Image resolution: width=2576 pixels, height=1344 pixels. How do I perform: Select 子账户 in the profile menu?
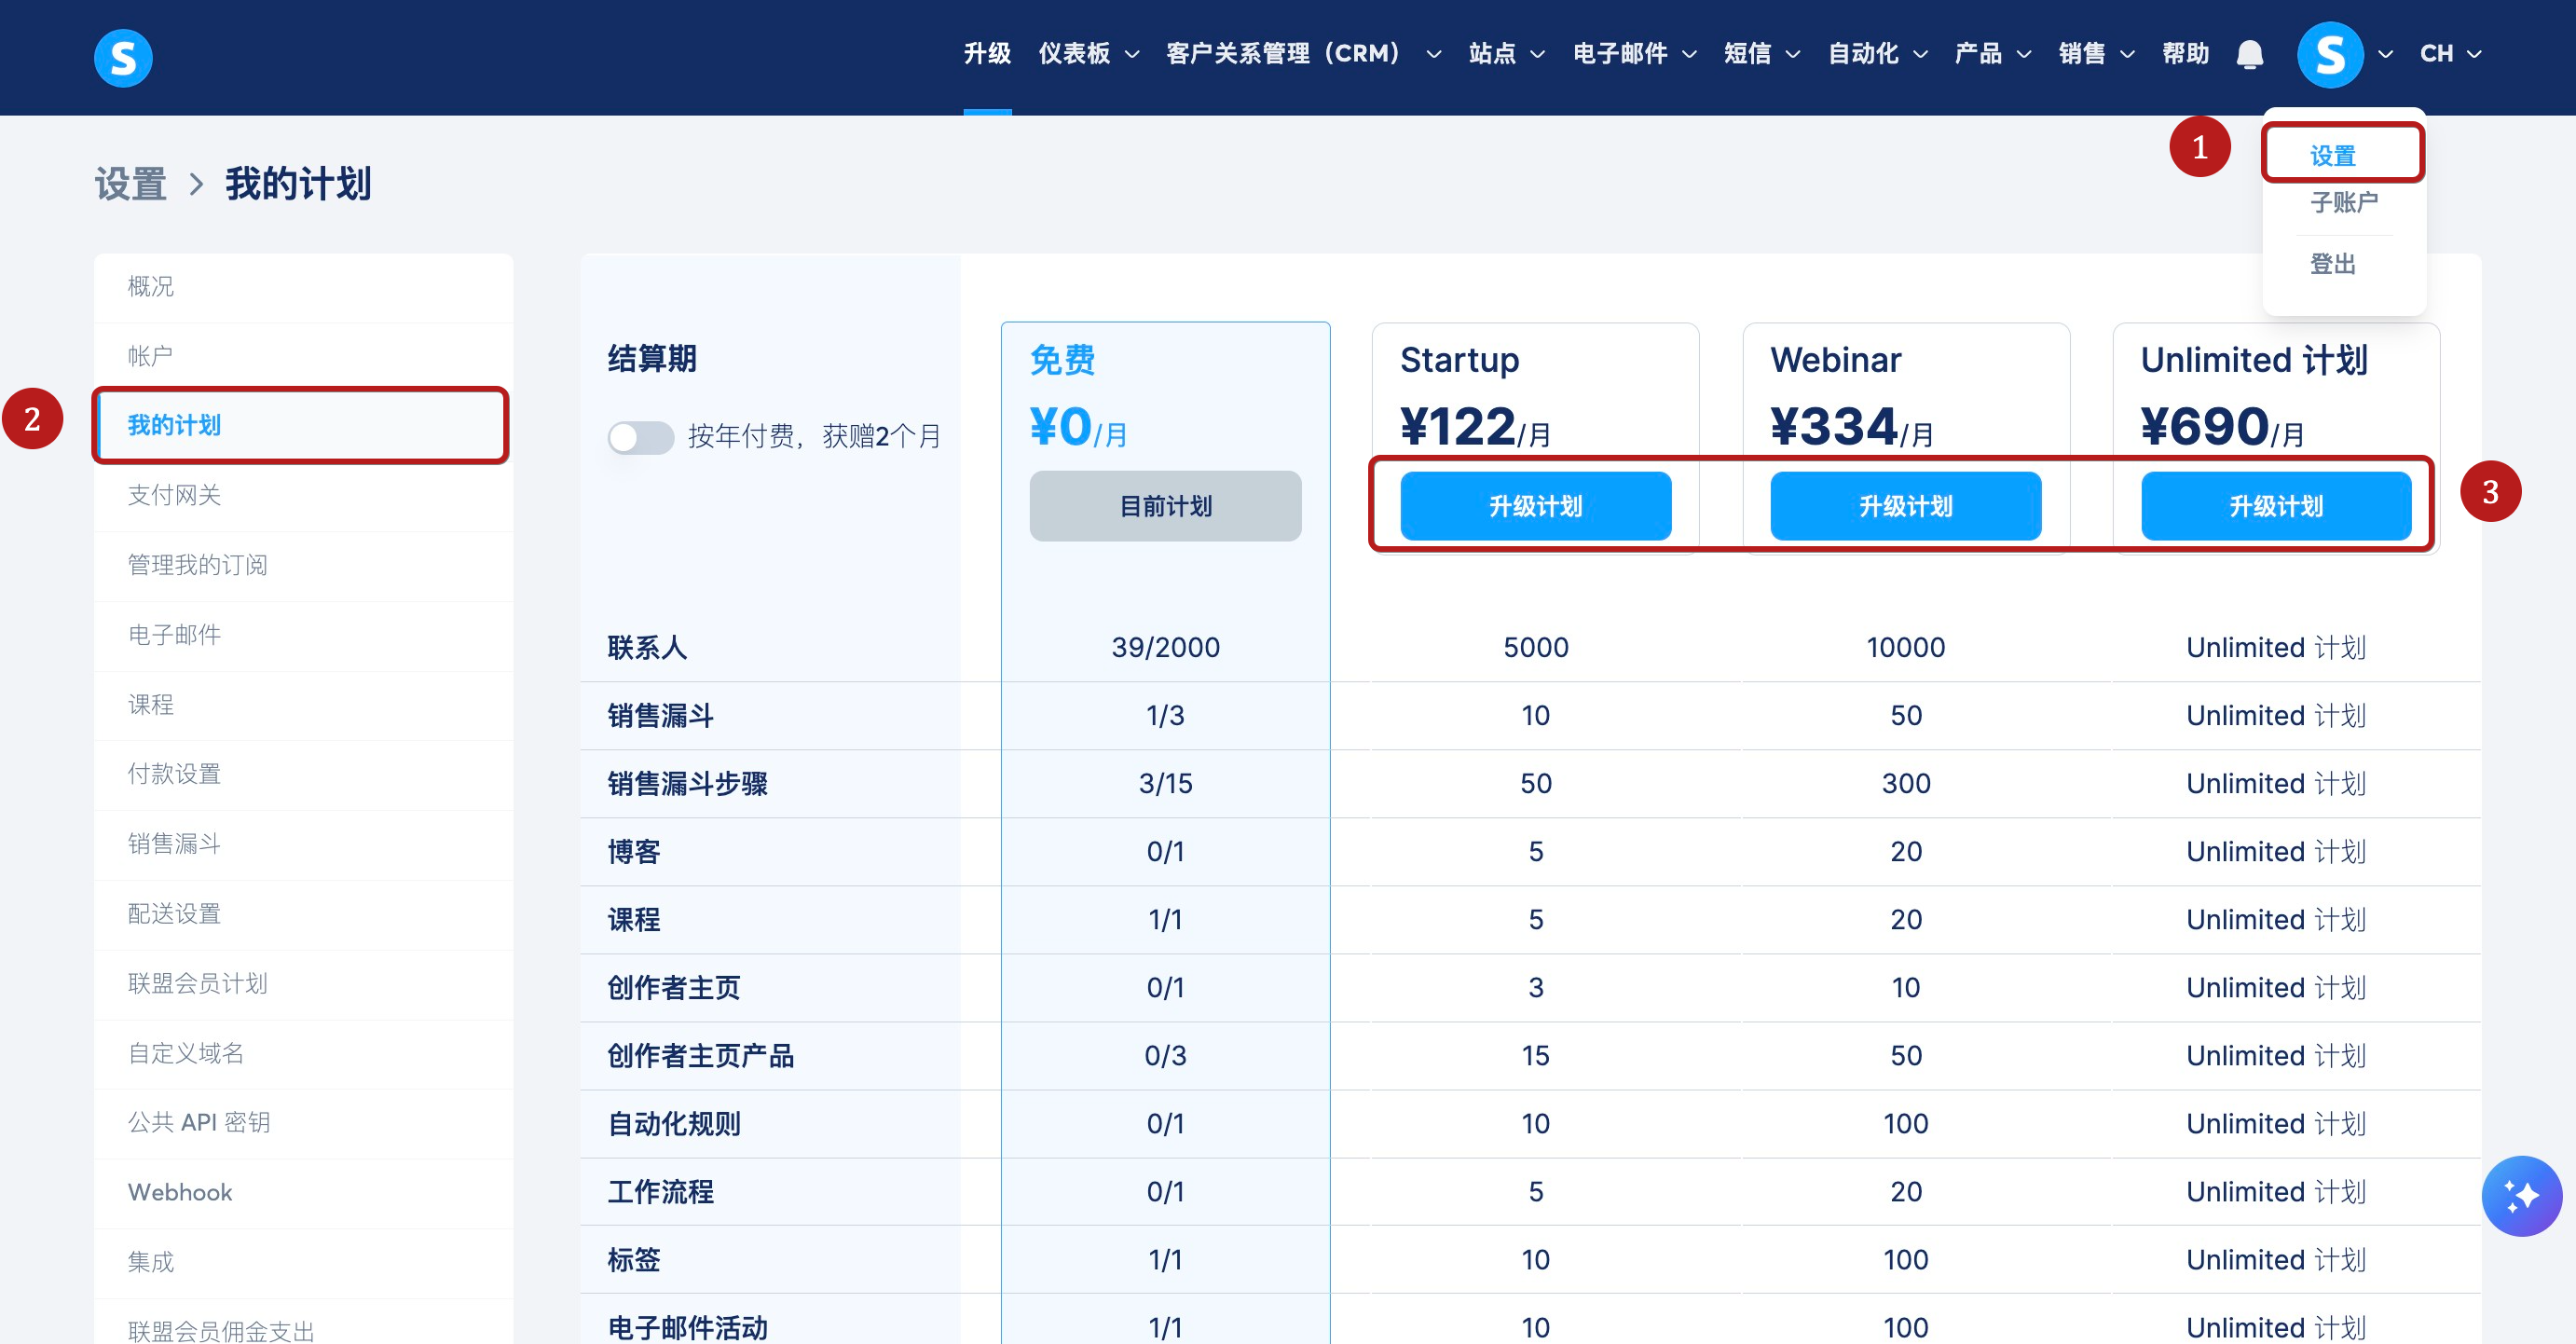tap(2342, 203)
